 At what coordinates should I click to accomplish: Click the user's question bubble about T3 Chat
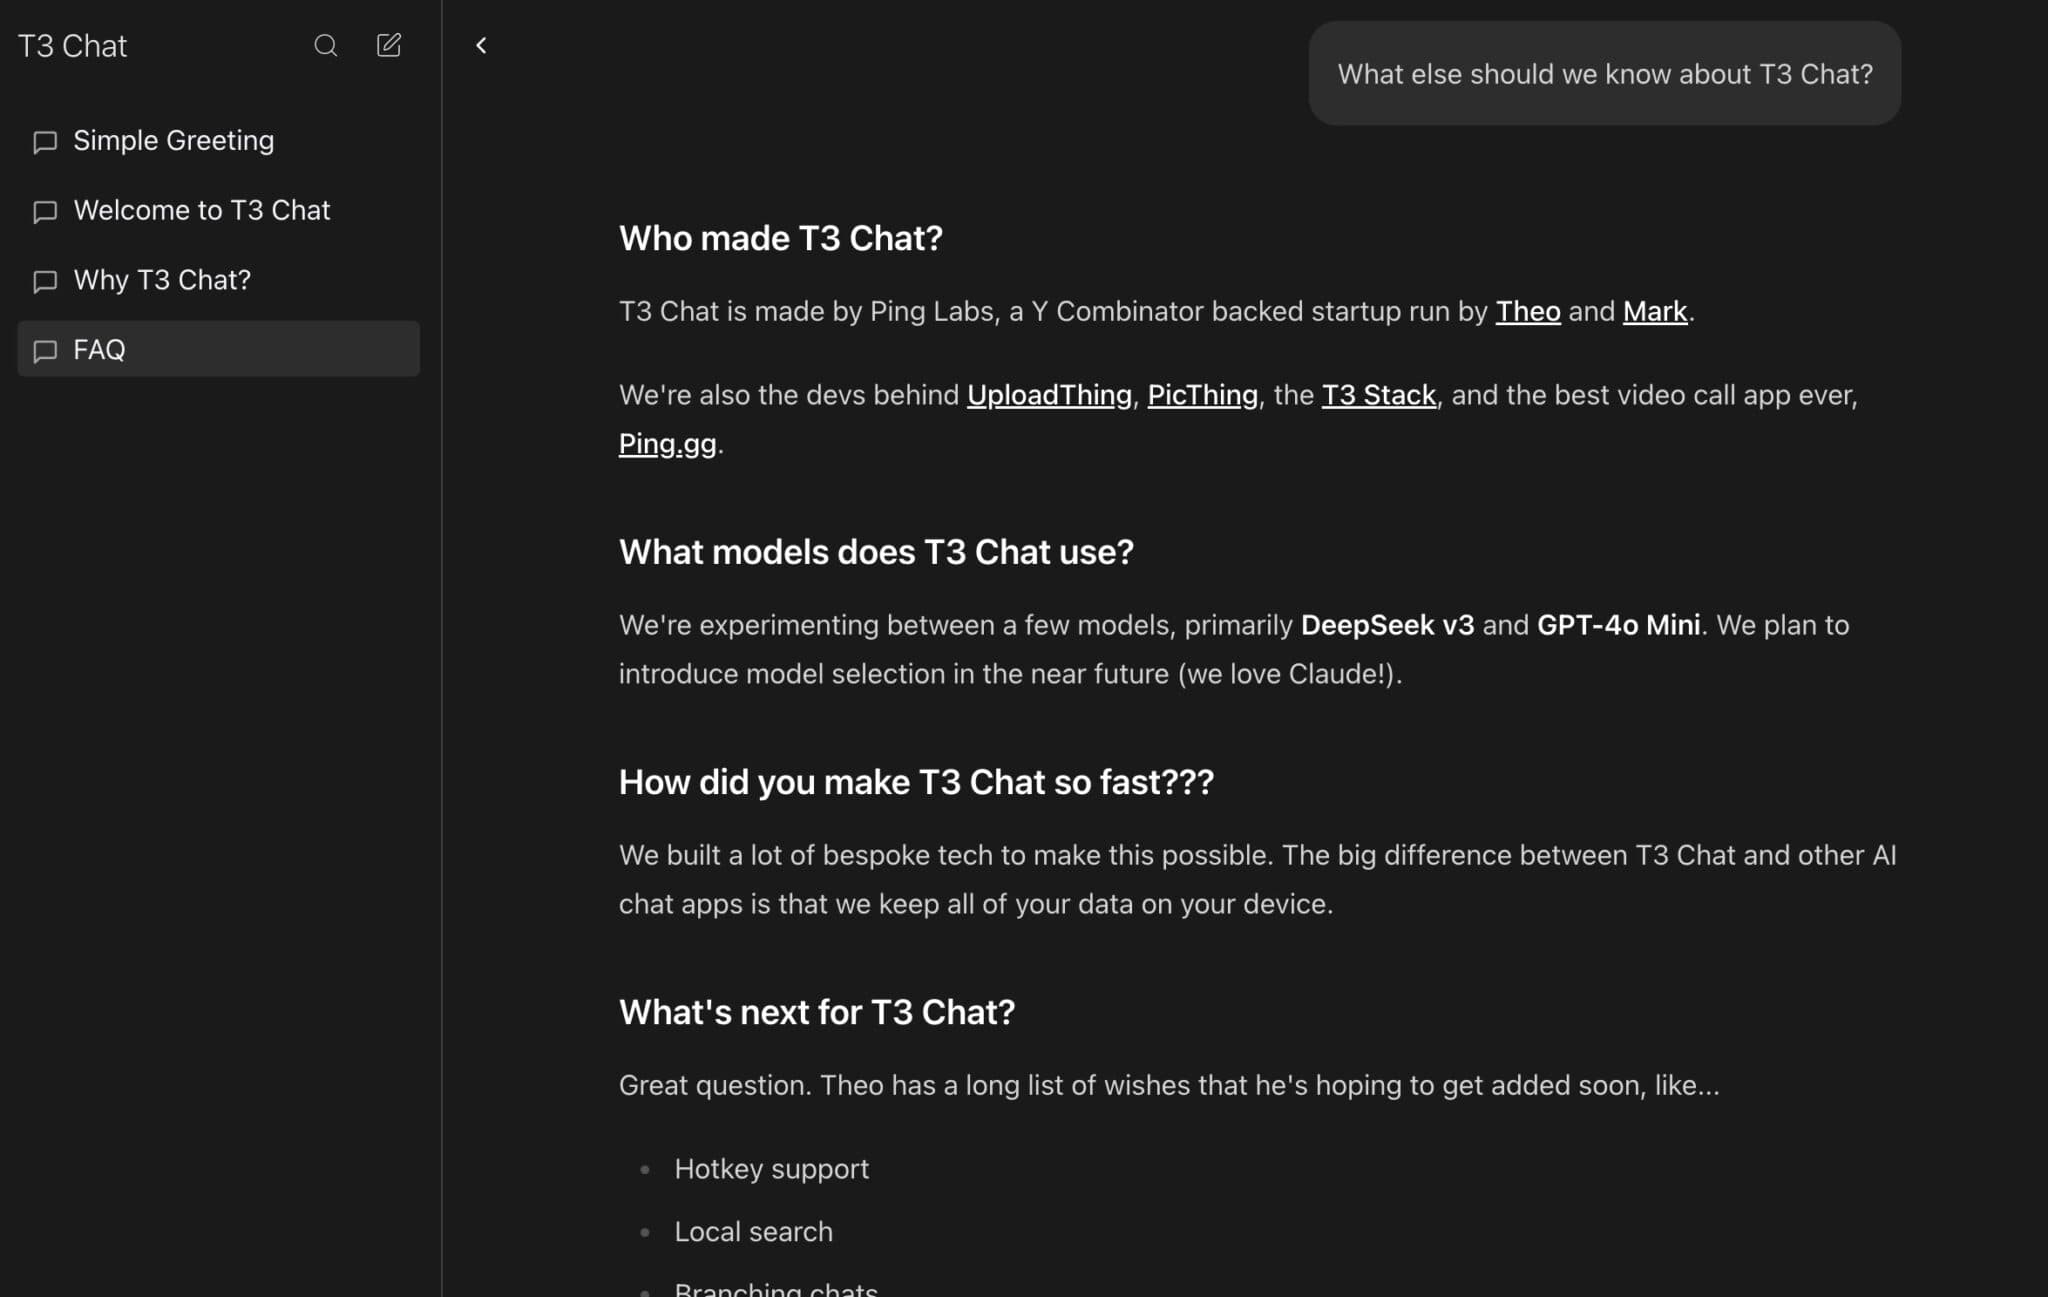click(1604, 73)
